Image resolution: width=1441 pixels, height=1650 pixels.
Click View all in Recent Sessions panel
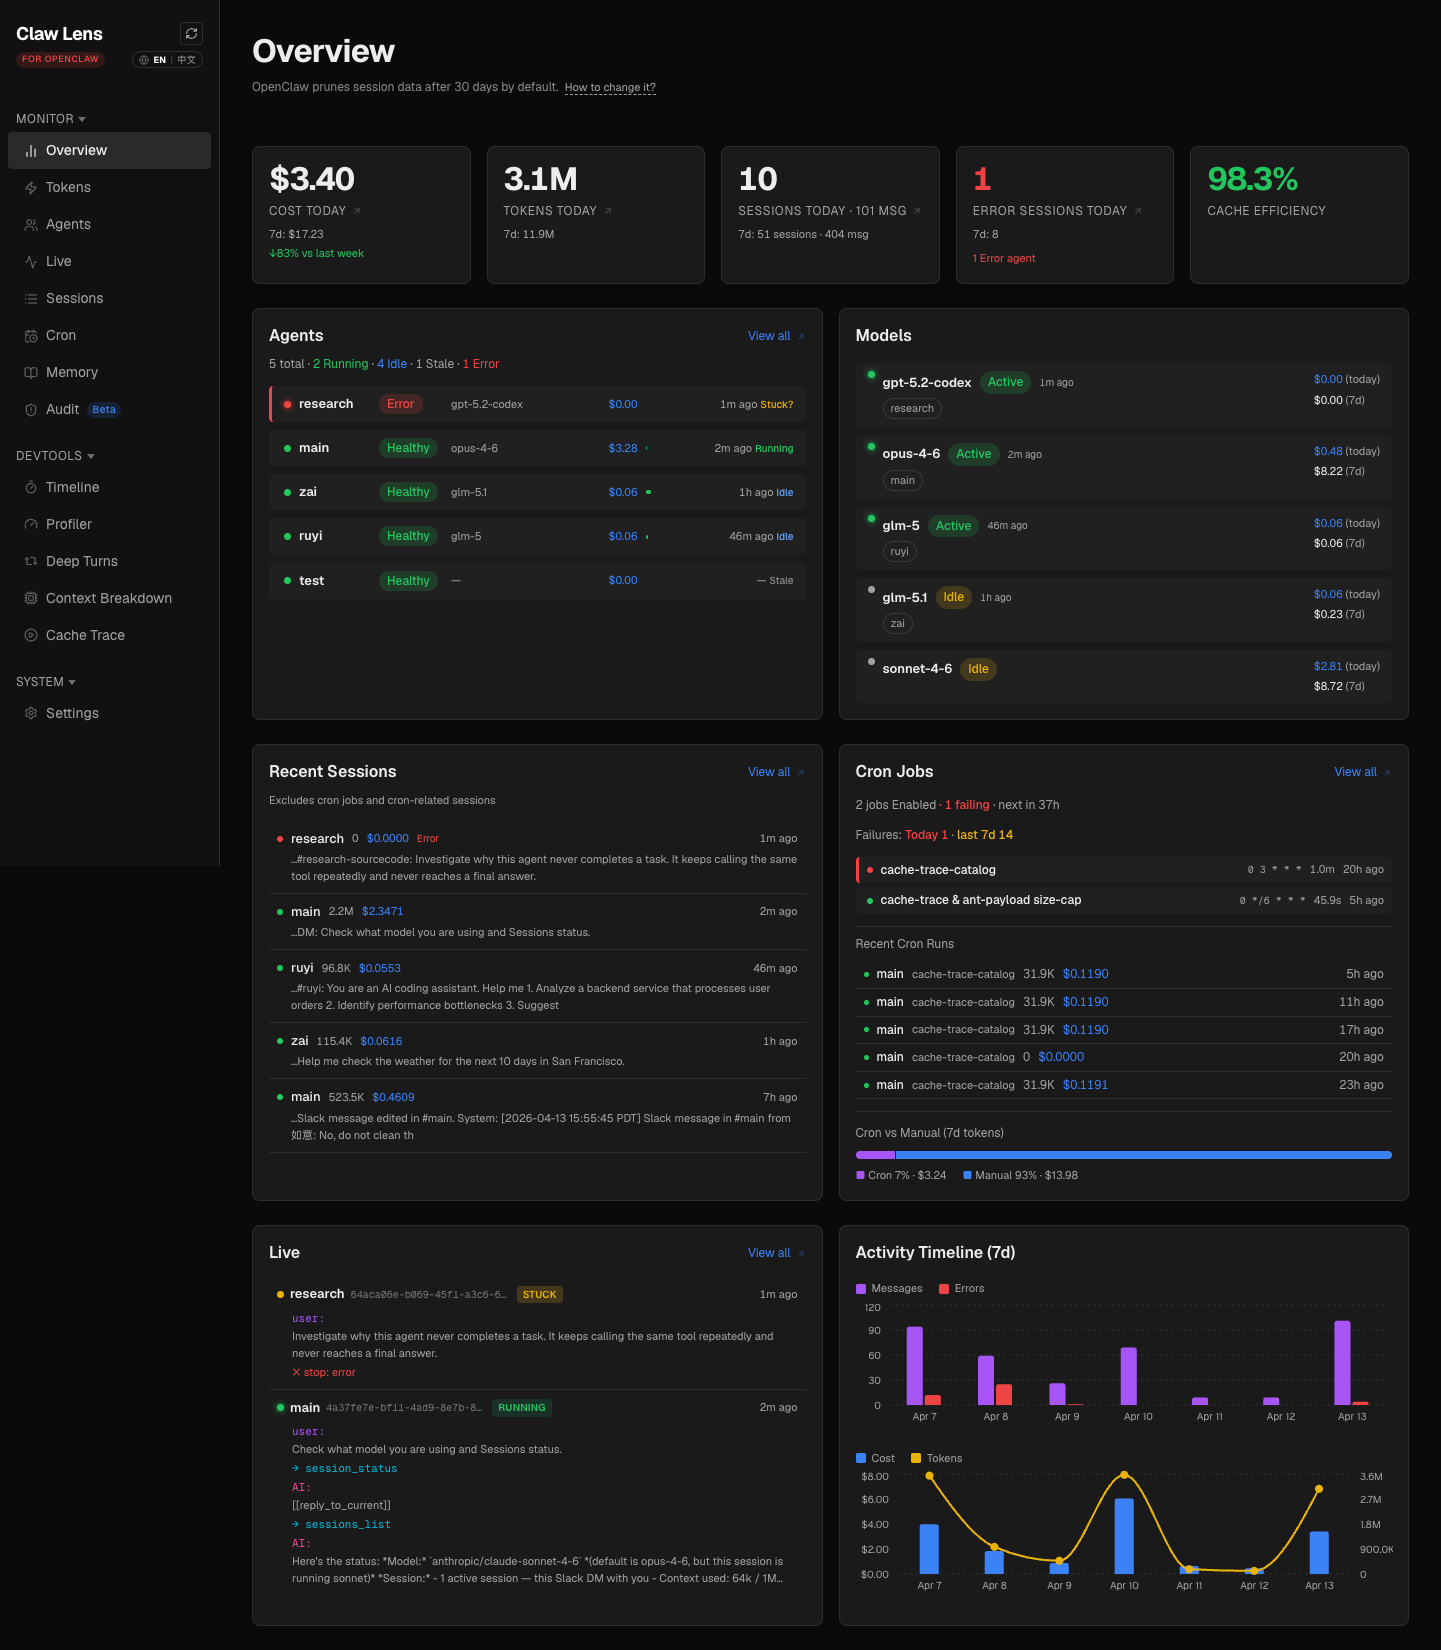click(776, 772)
